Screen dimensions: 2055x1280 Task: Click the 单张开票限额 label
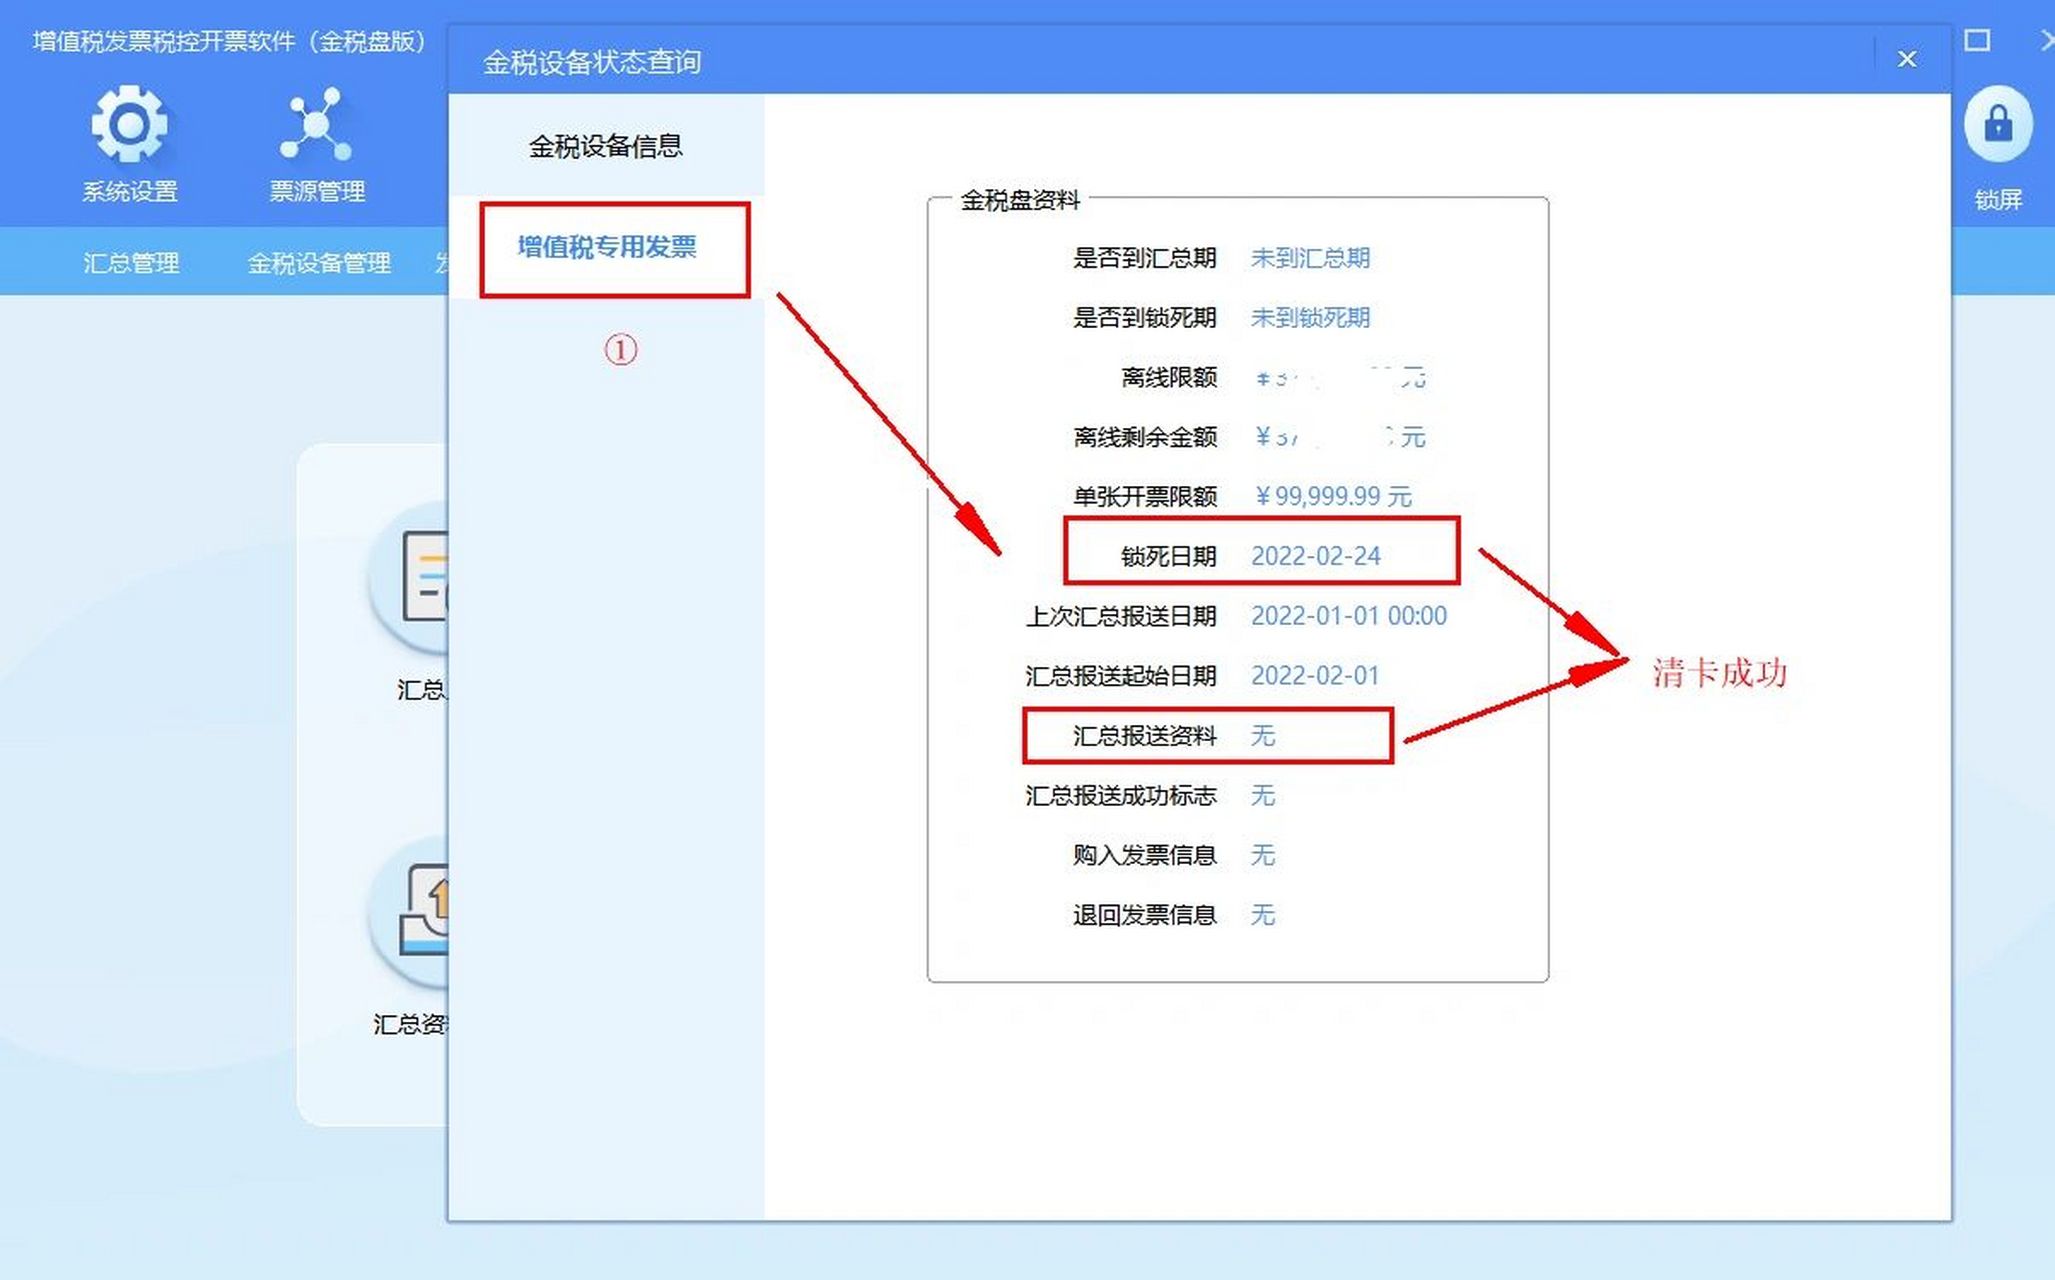click(1145, 496)
